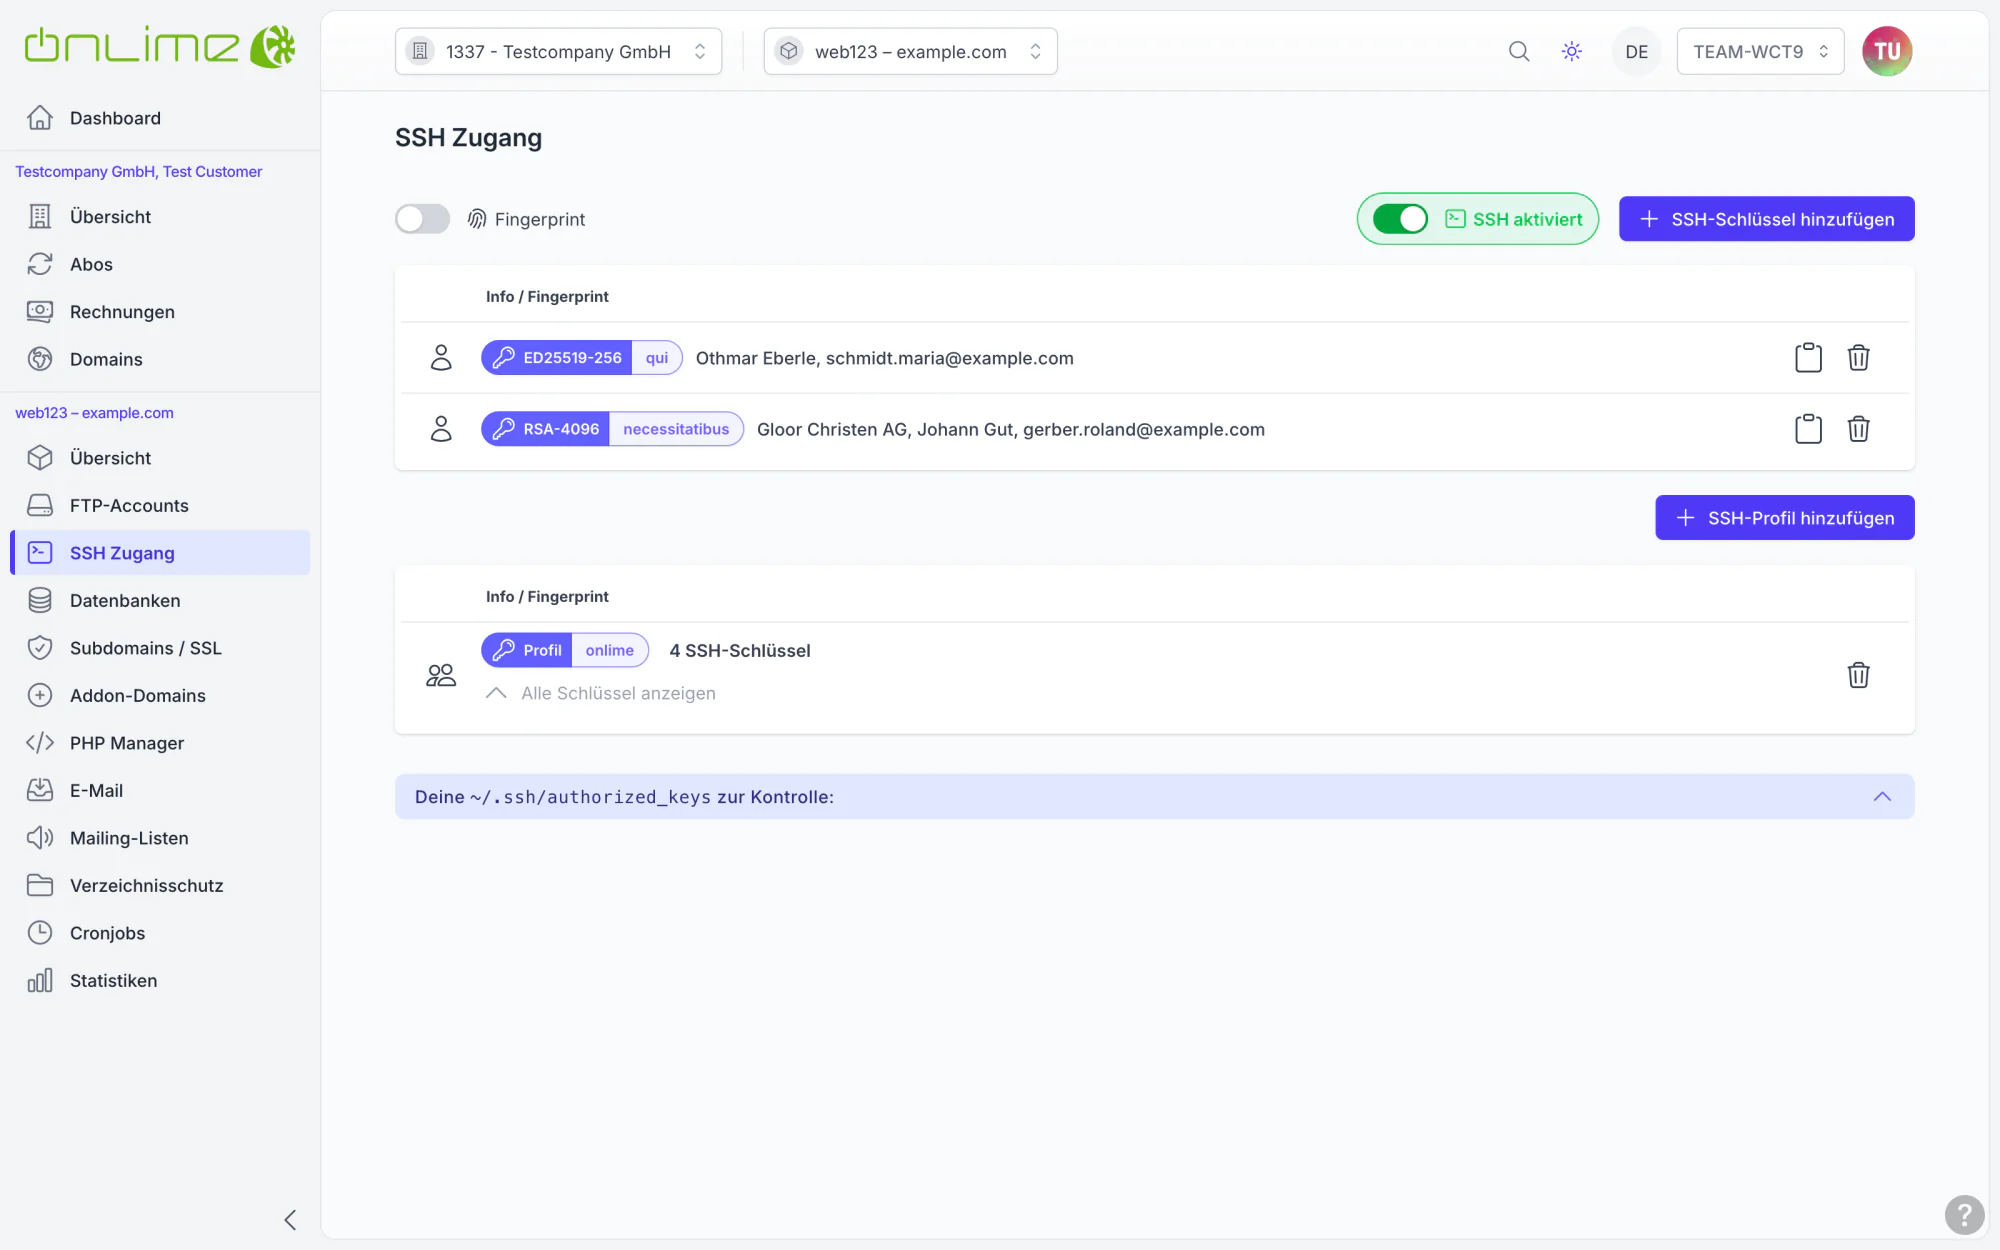Click user icon in Gloor Christen row

[441, 429]
